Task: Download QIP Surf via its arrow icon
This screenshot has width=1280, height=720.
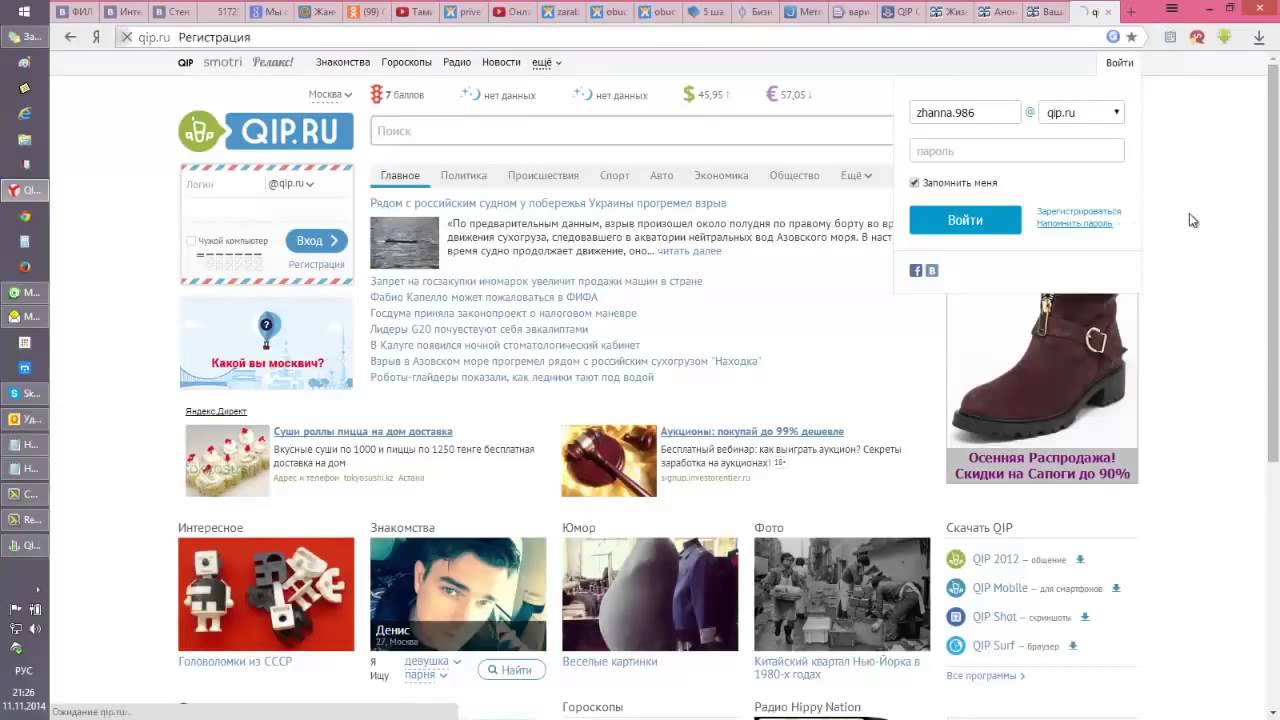Action: point(1073,646)
